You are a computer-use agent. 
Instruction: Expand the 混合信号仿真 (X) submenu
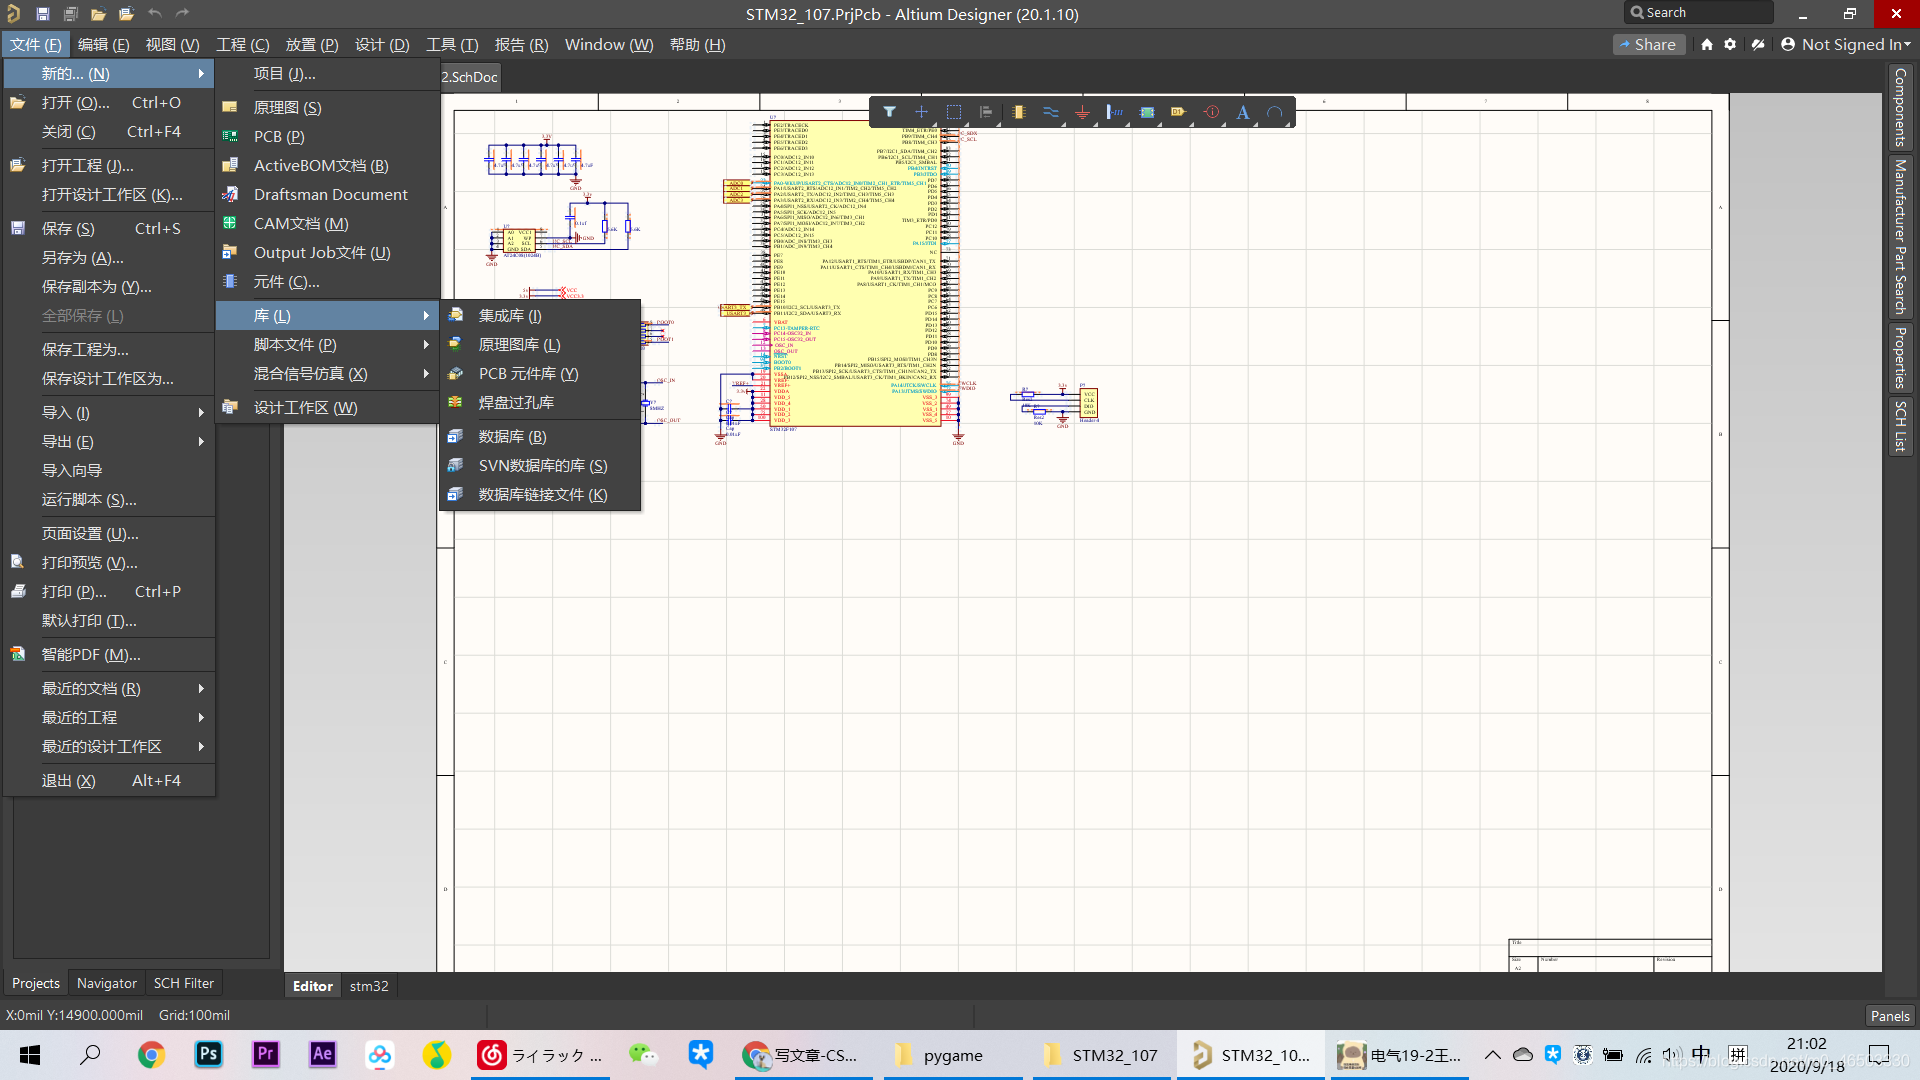coord(329,374)
